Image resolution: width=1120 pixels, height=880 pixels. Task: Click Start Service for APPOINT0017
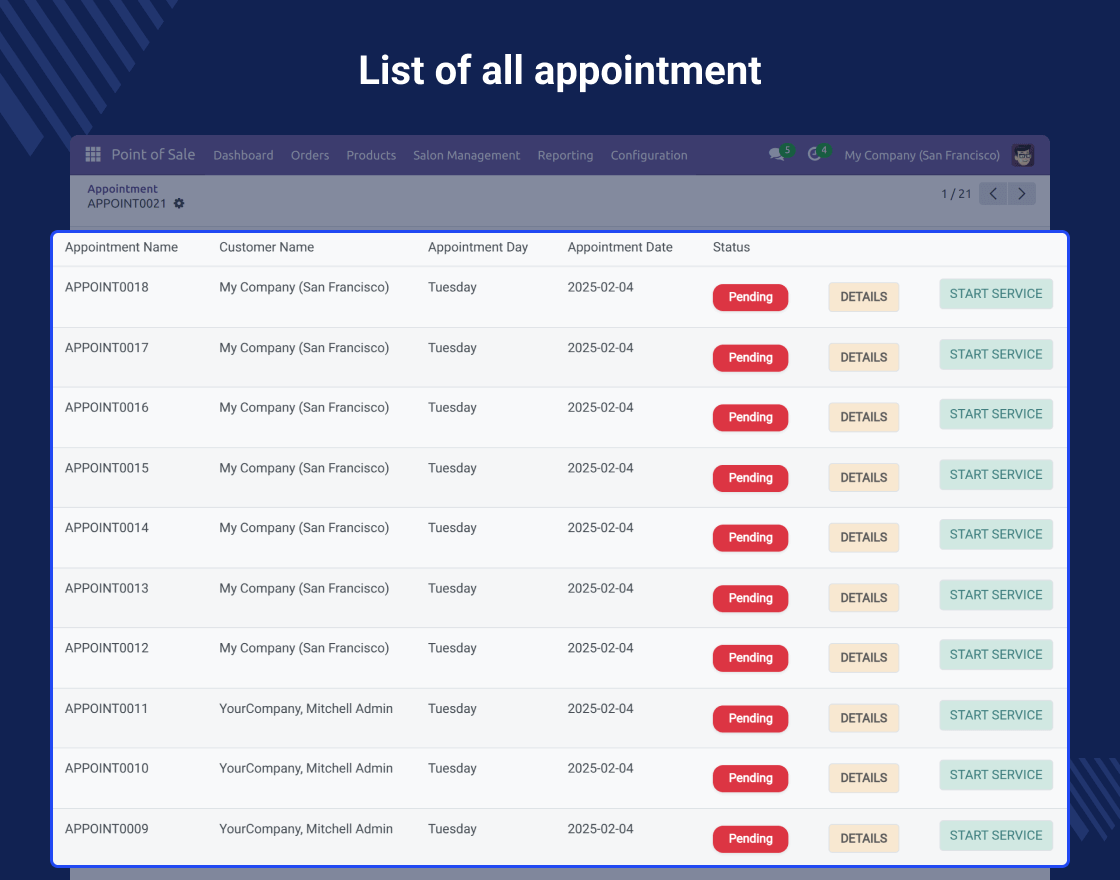[996, 354]
